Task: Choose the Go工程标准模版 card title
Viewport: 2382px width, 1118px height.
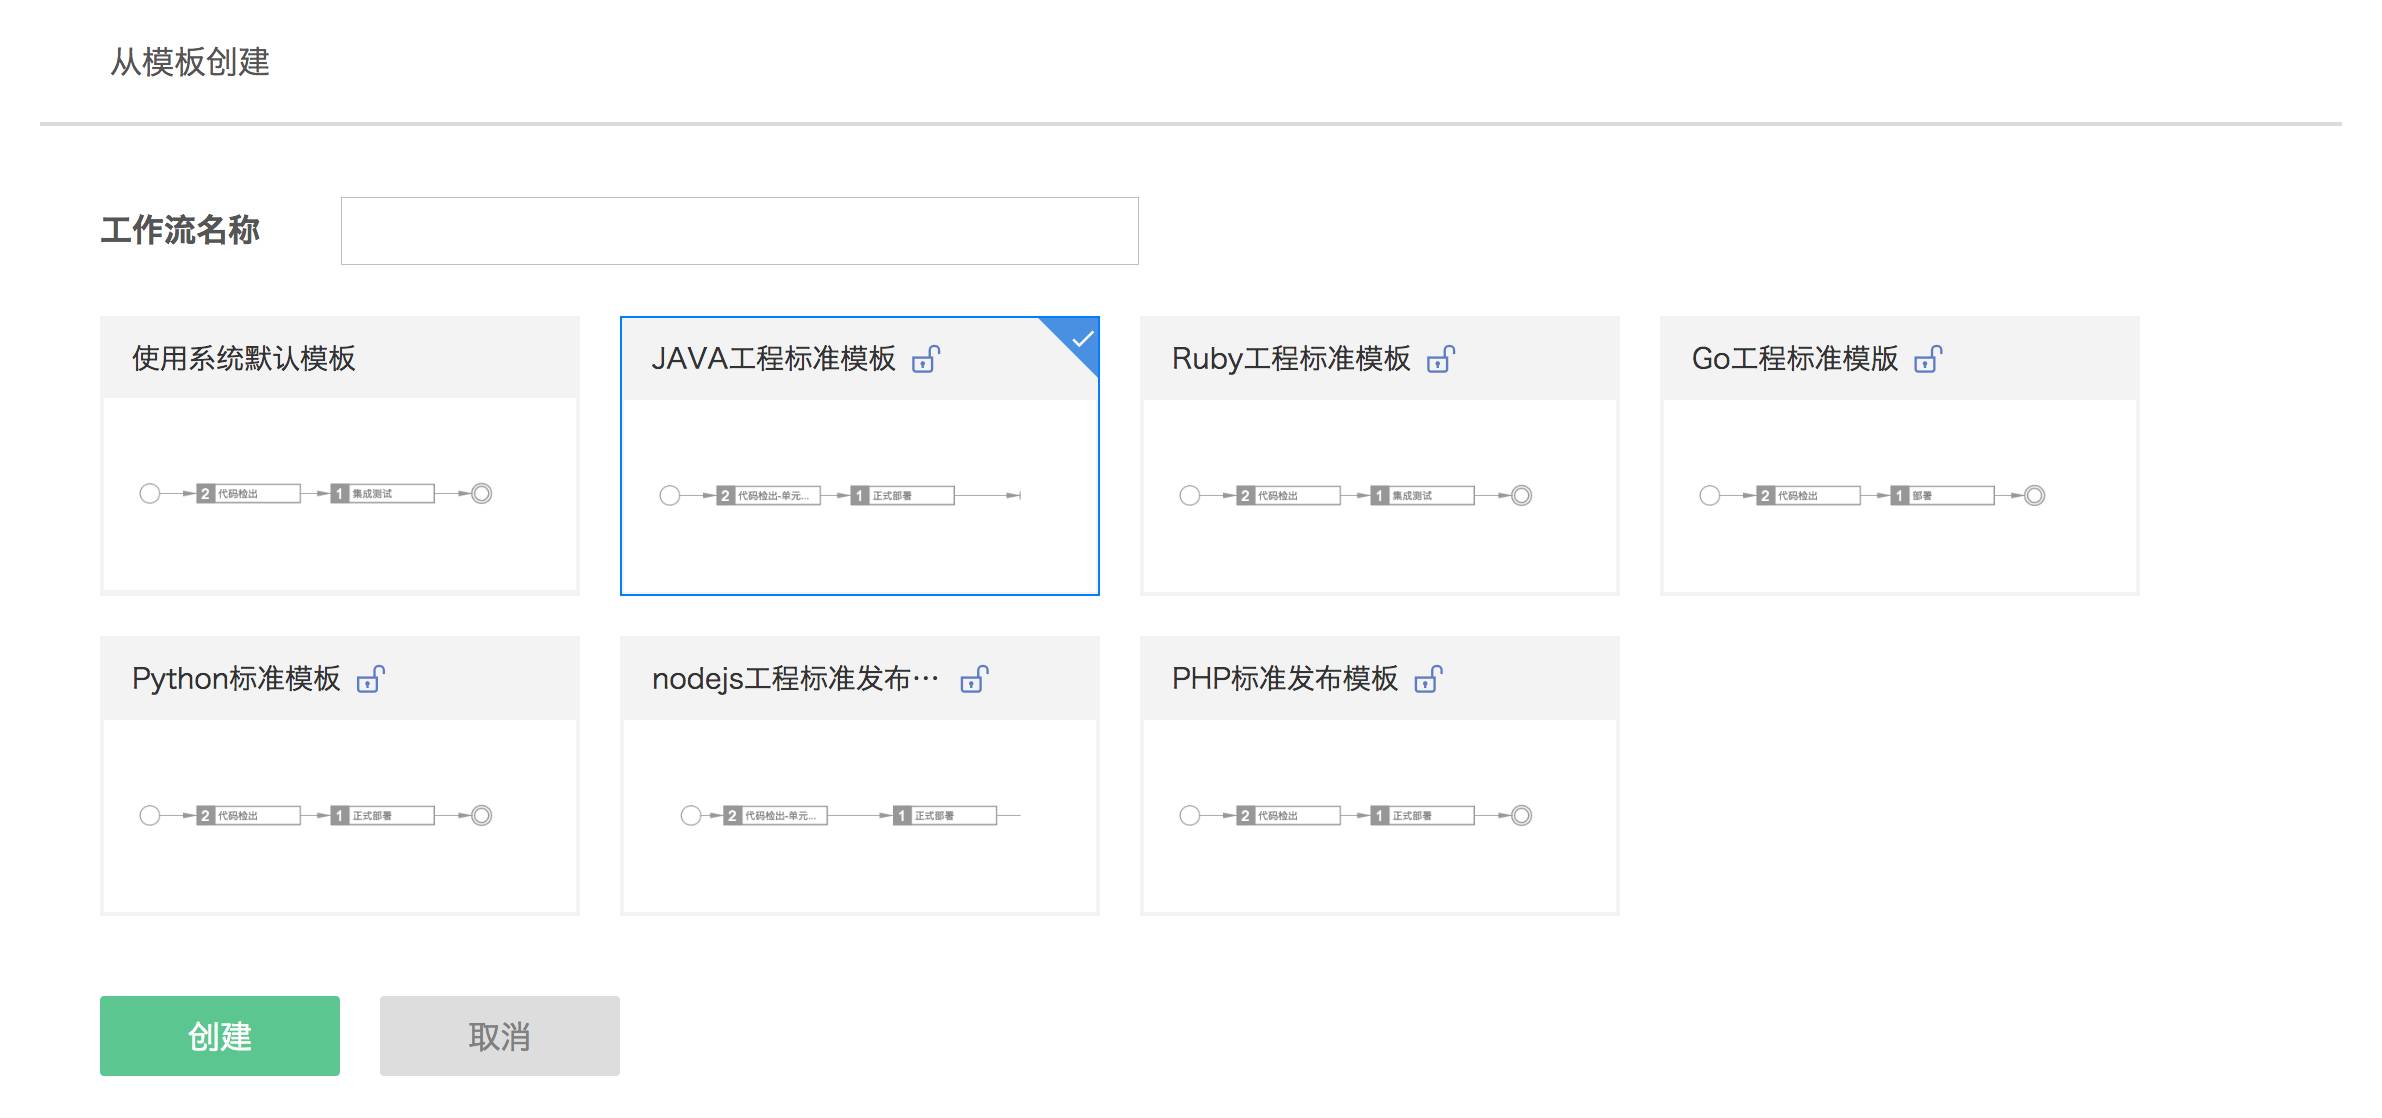Action: click(x=1794, y=359)
